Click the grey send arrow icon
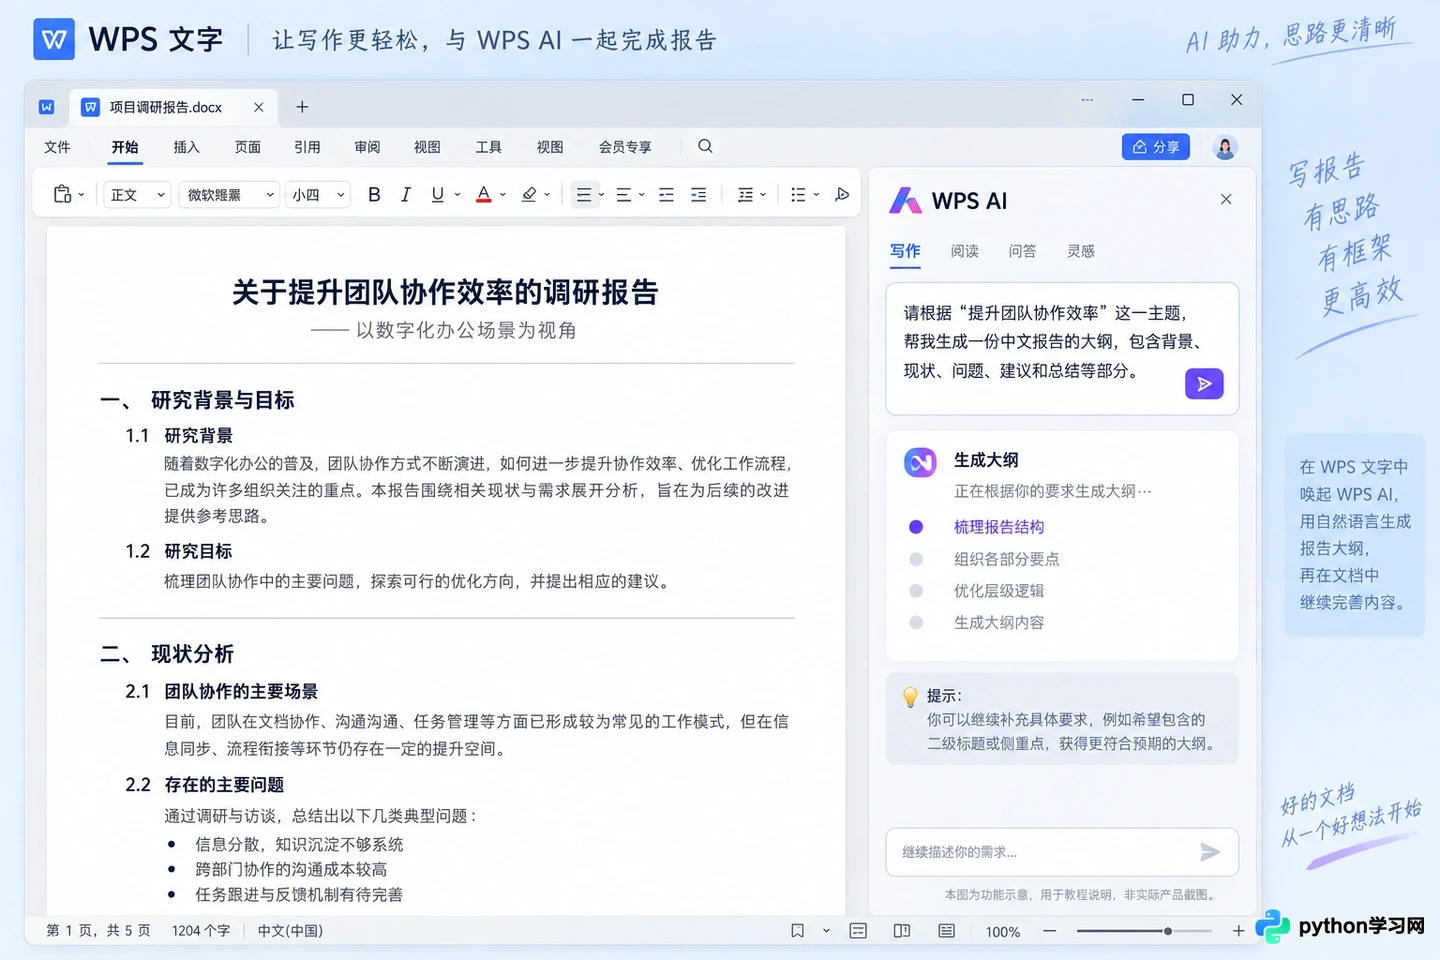This screenshot has height=960, width=1440. point(1210,852)
